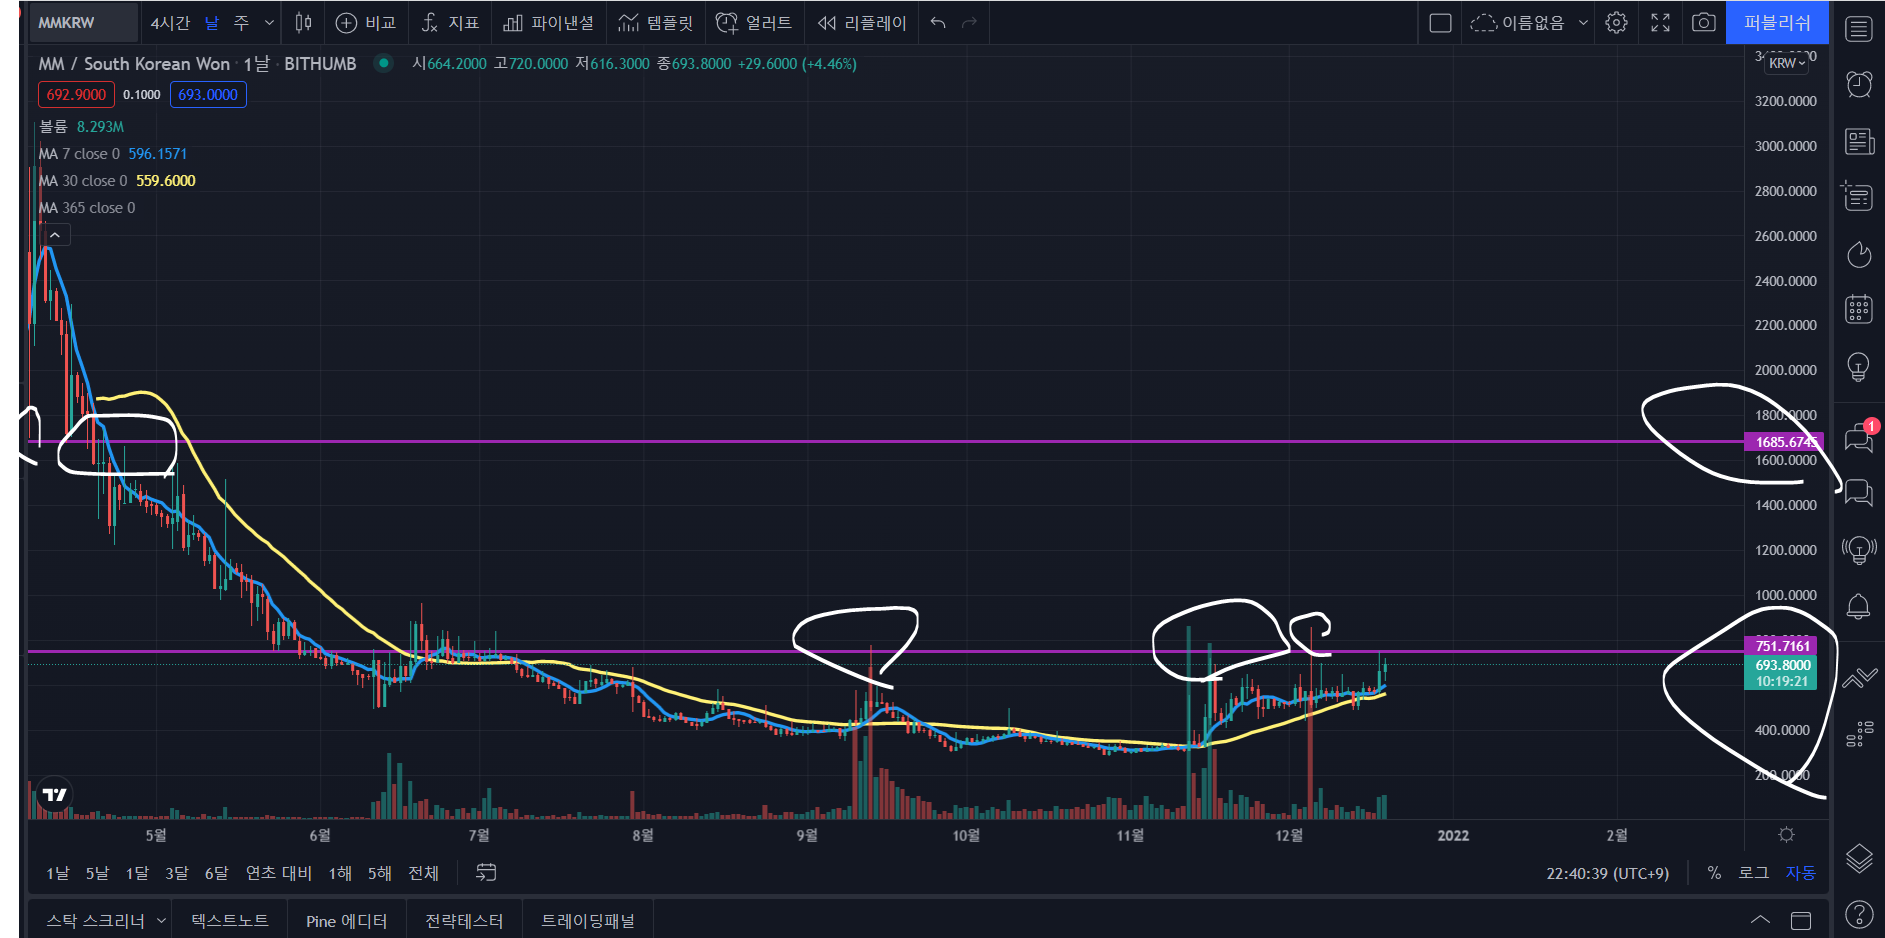
Task: Select the 주 weekly interval
Action: (x=241, y=22)
